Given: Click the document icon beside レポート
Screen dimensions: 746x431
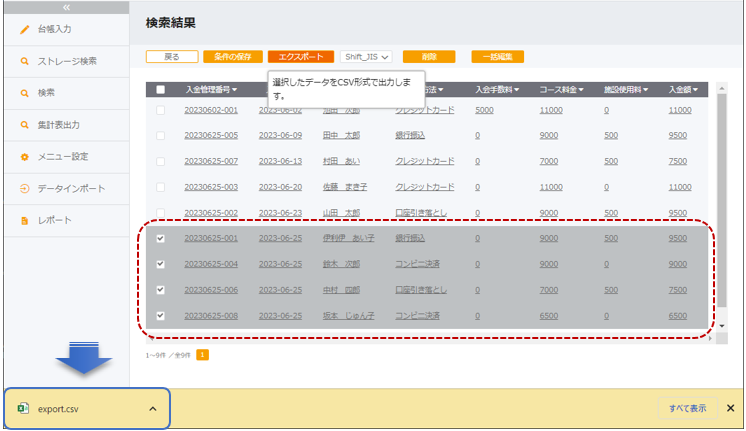Looking at the screenshot, I should click(24, 221).
